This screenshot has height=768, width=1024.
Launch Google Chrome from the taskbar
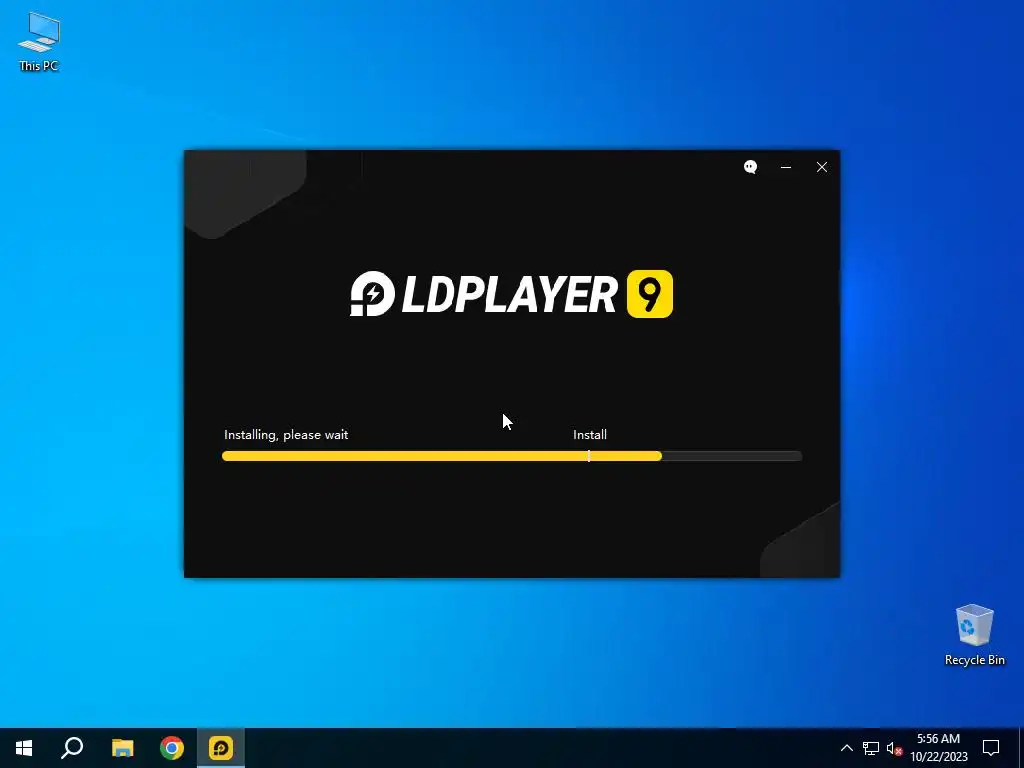pos(172,748)
